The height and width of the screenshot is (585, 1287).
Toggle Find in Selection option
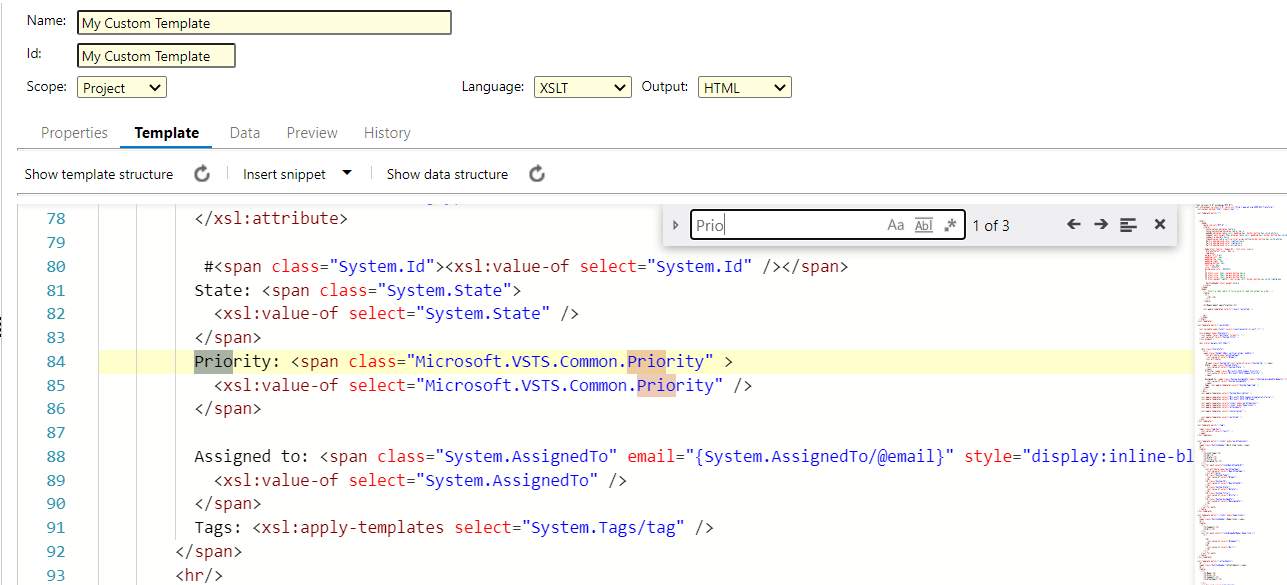1128,225
